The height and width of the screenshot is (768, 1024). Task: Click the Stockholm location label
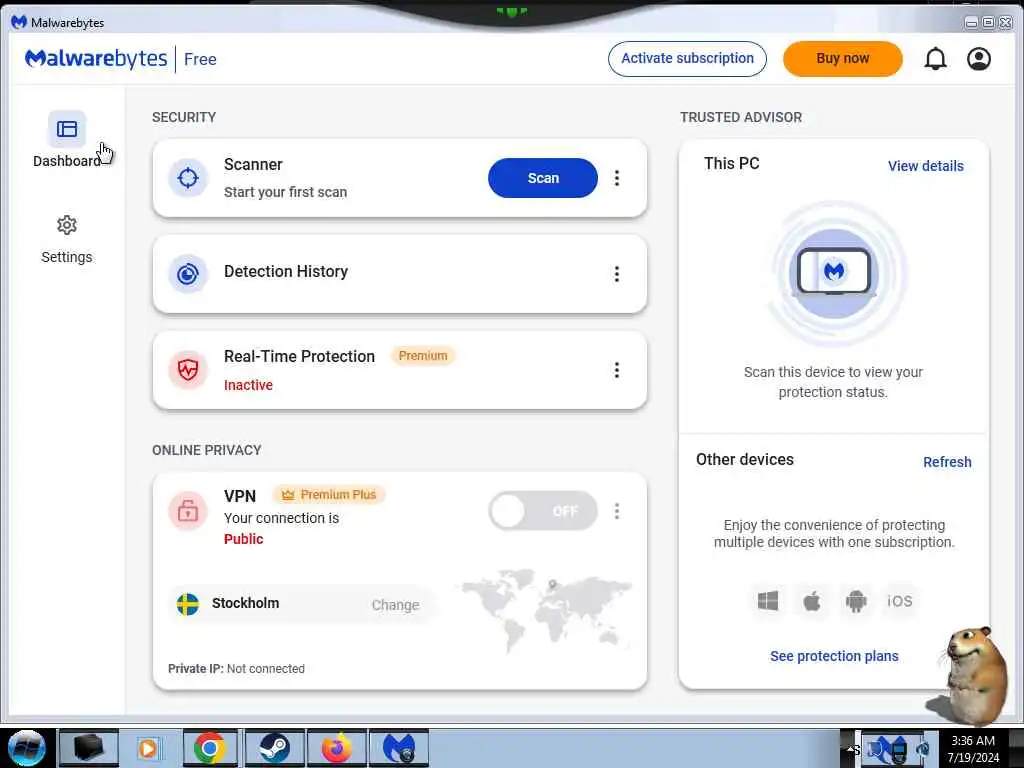click(246, 603)
